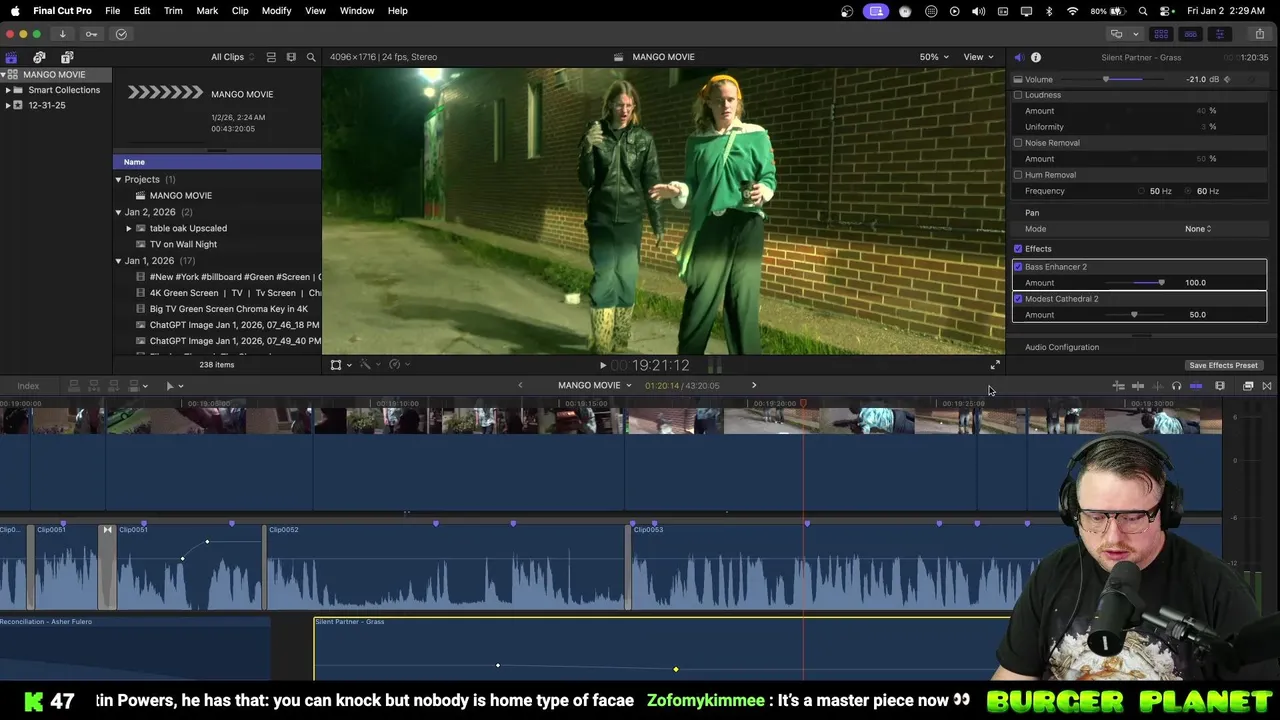Open Background Tasks checkmark icon

[x=121, y=34]
